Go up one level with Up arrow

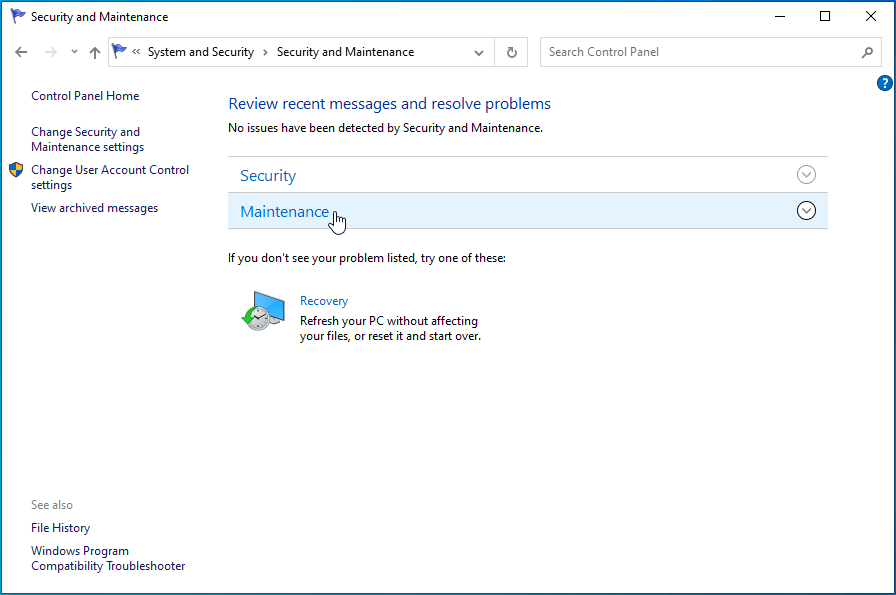[x=95, y=52]
